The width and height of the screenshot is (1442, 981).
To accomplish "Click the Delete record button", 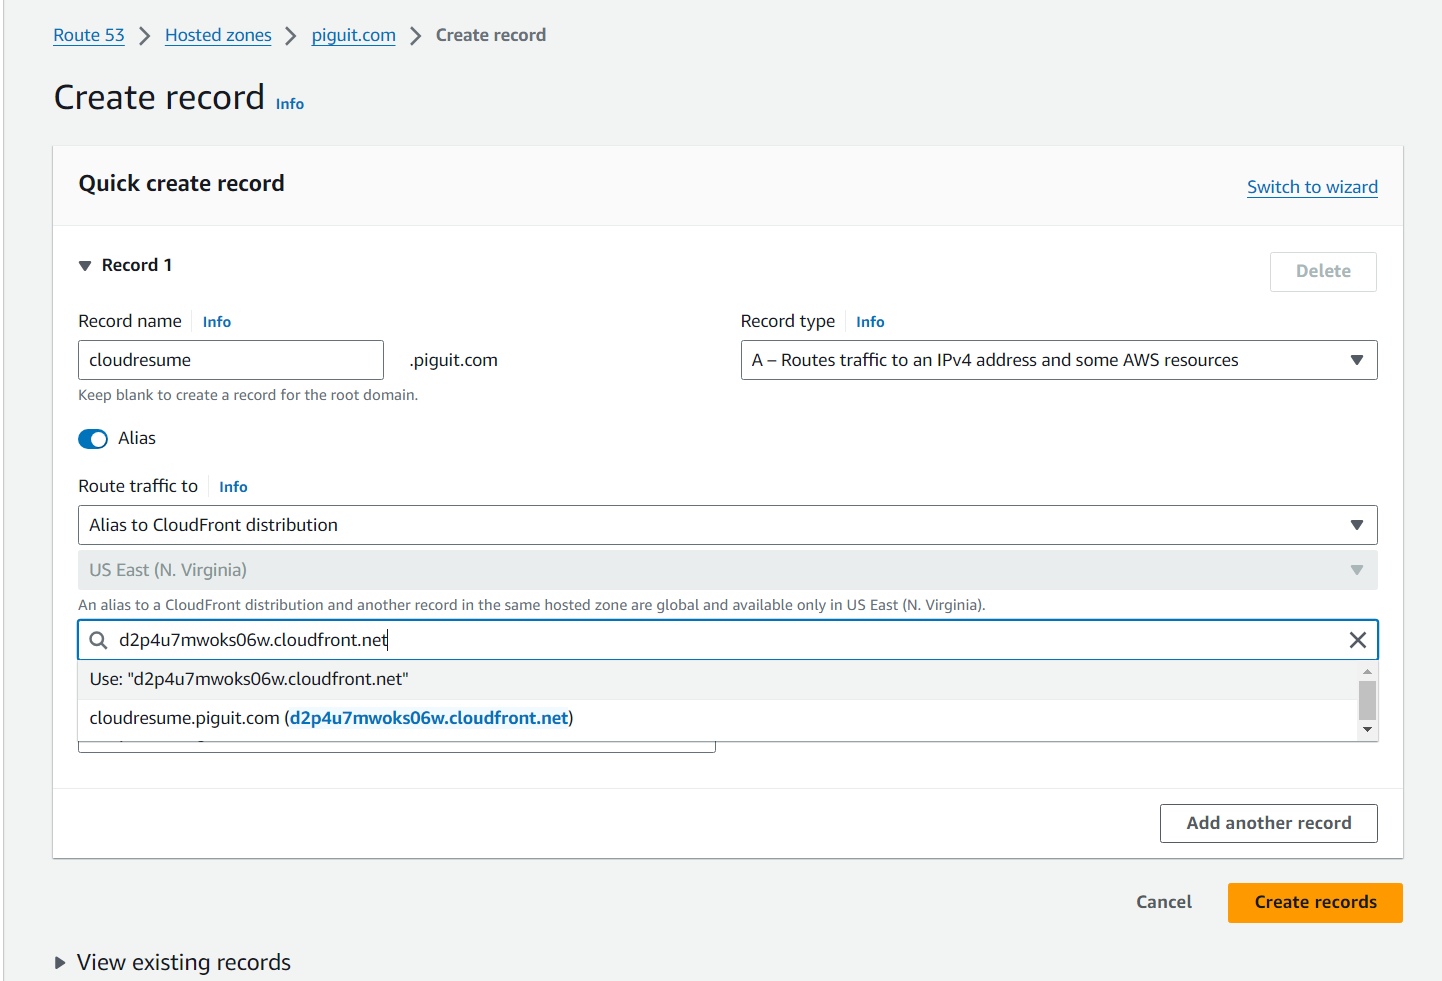I will click(1323, 272).
